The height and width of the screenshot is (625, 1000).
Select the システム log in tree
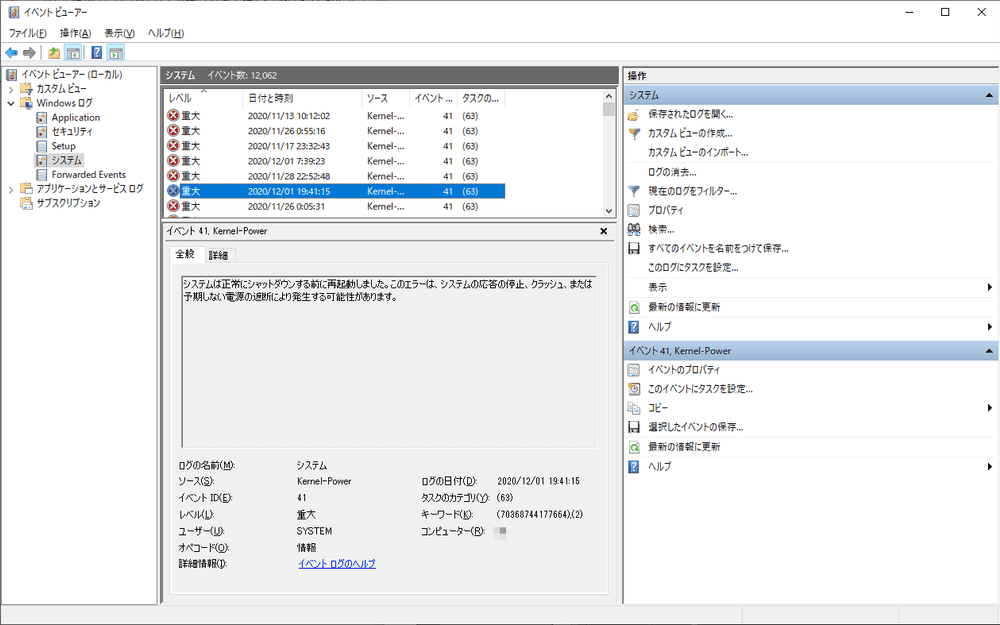[66, 160]
